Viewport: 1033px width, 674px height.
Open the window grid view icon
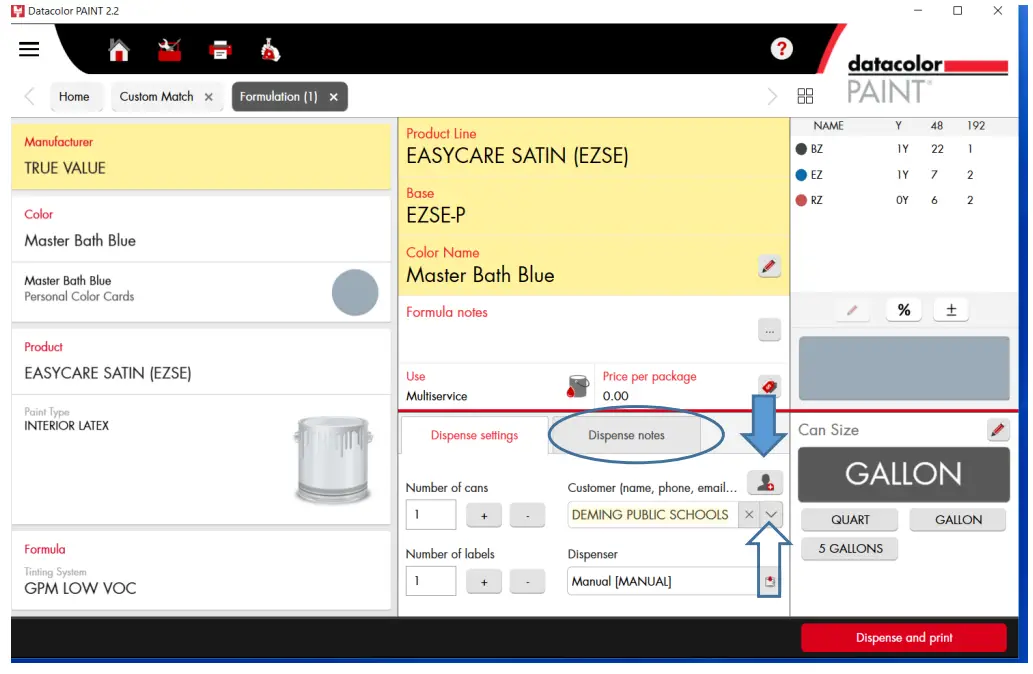point(805,96)
